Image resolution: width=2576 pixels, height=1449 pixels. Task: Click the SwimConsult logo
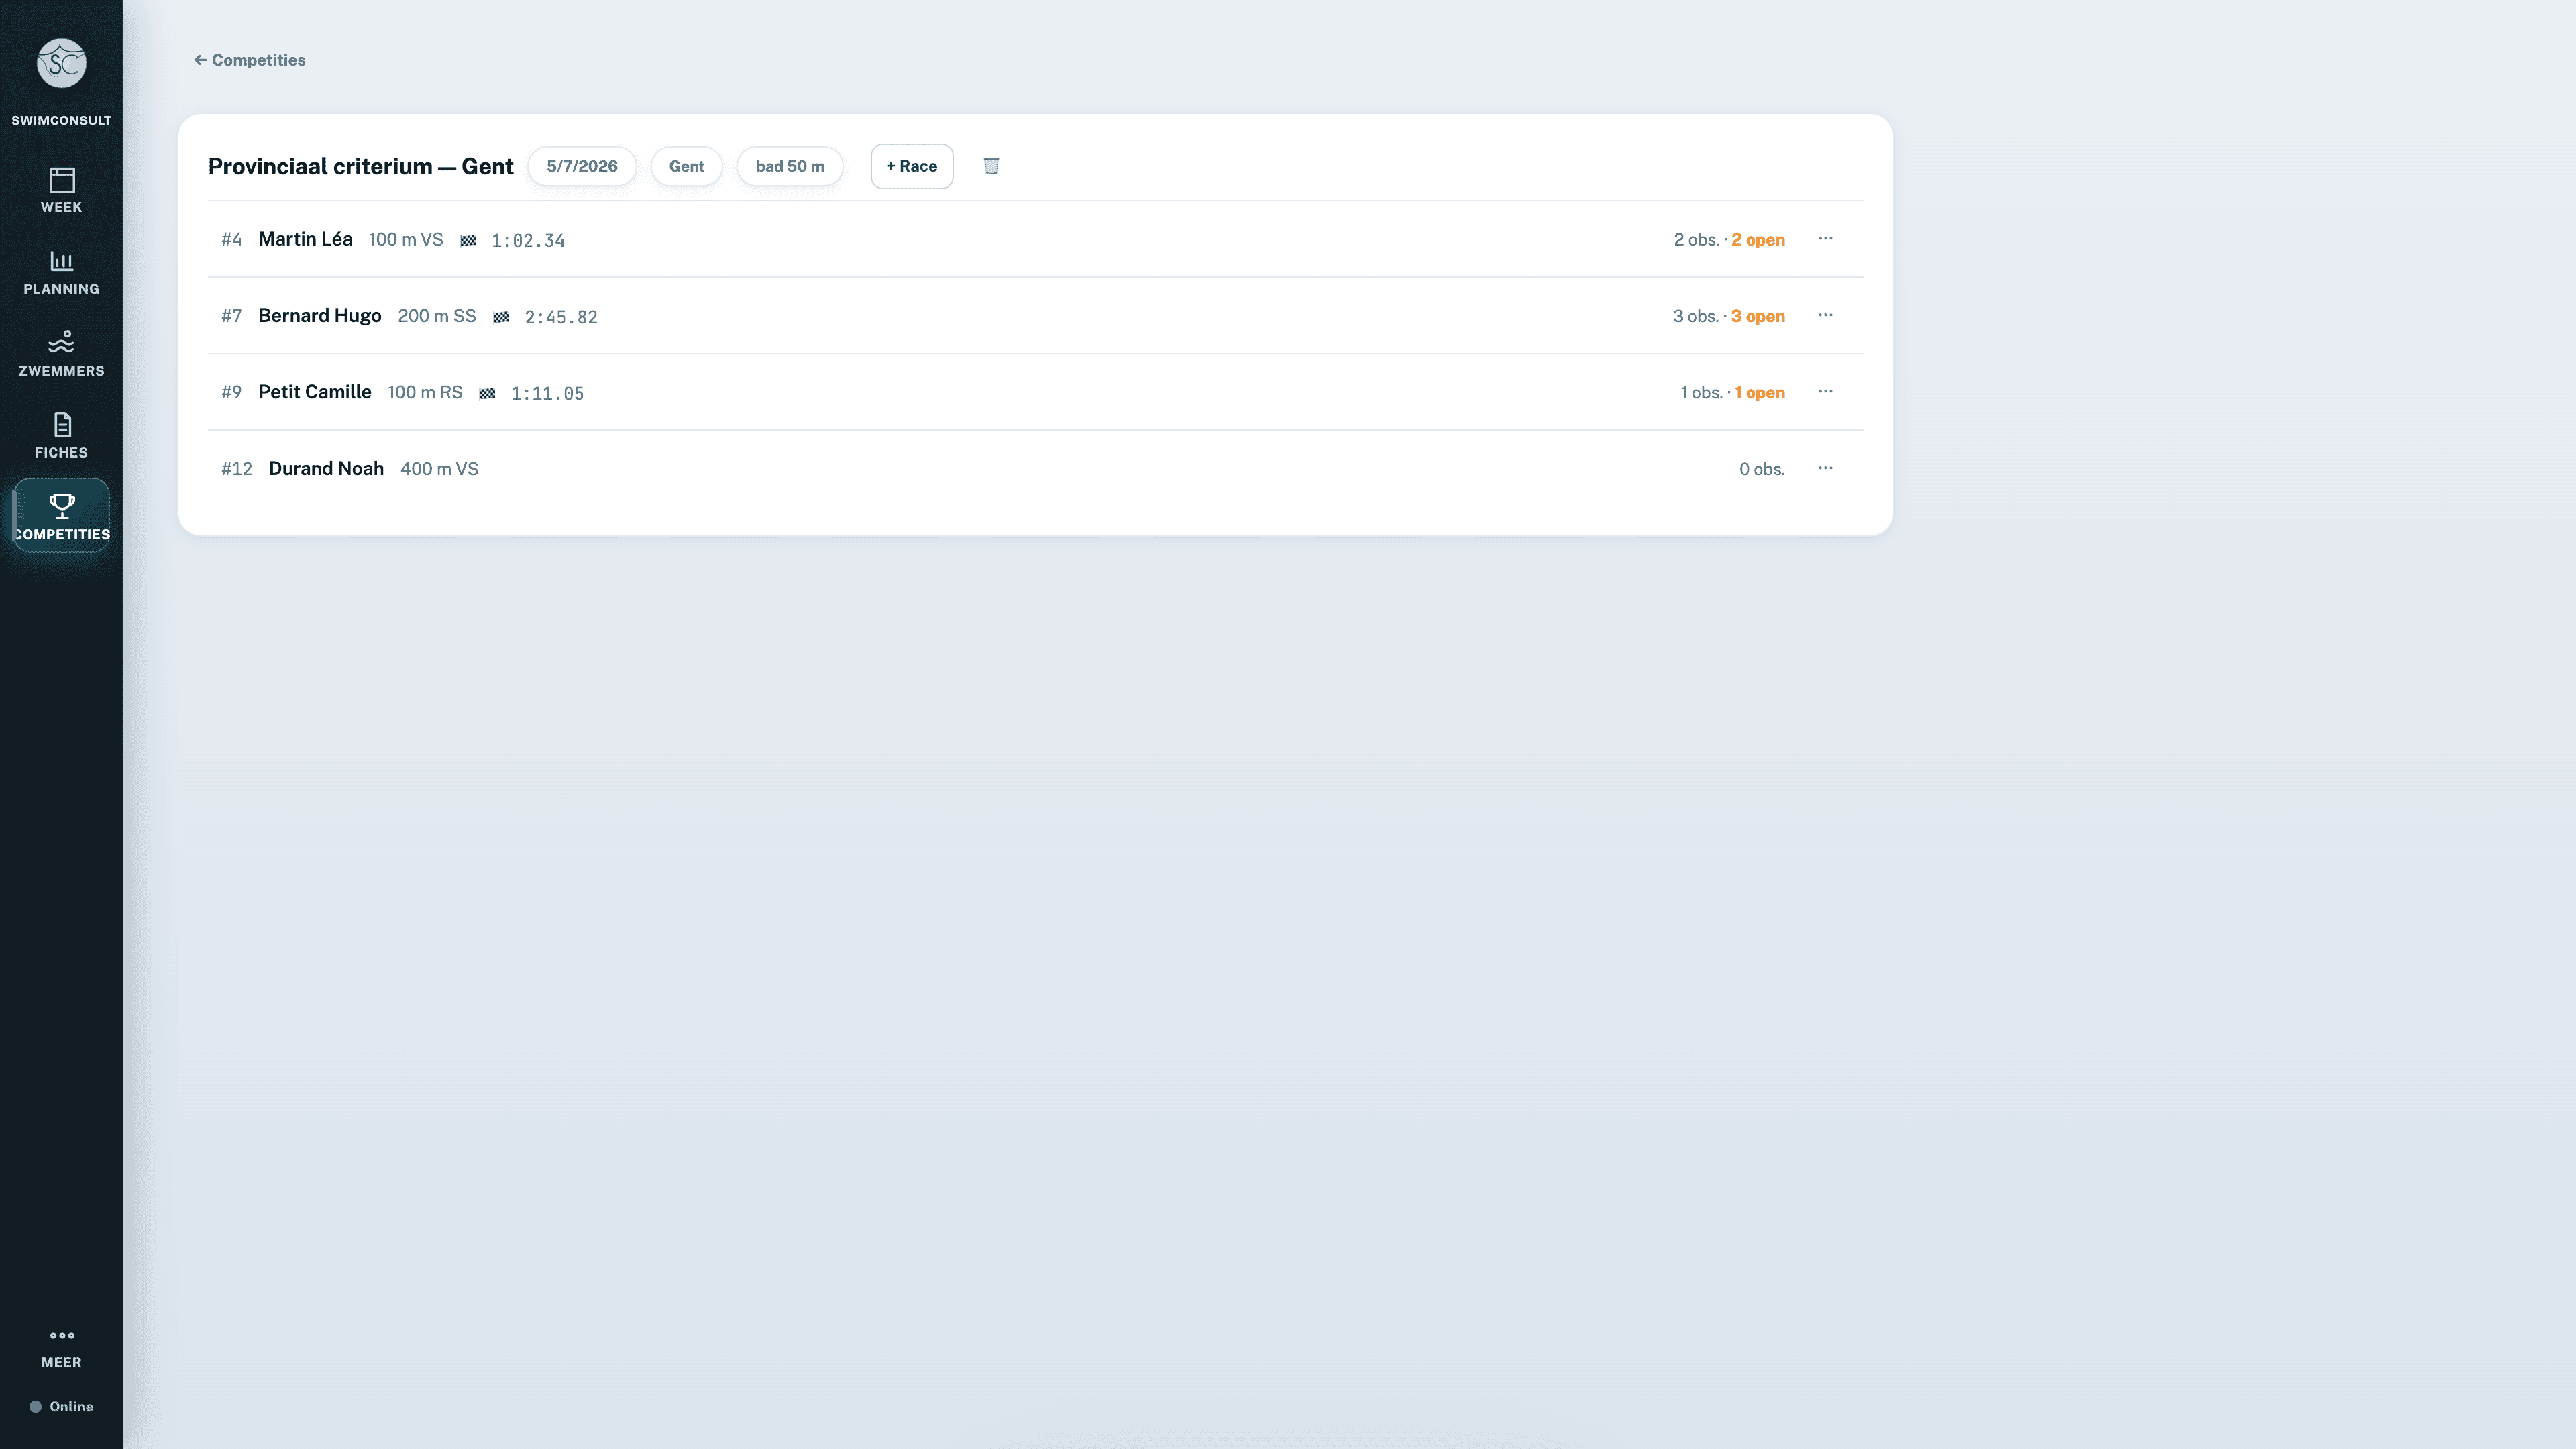tap(61, 63)
